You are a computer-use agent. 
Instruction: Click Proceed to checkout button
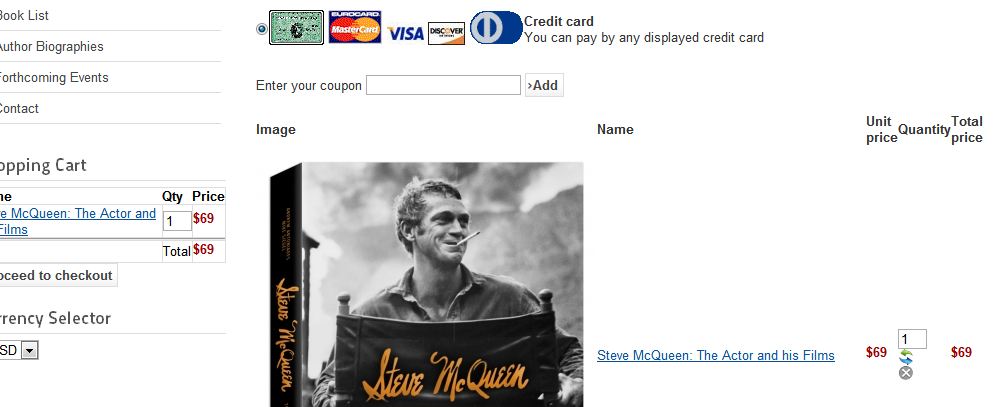[57, 275]
